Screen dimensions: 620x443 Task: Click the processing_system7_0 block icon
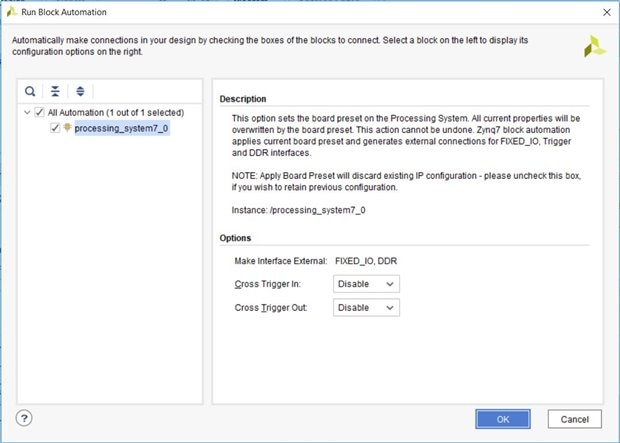(x=67, y=128)
